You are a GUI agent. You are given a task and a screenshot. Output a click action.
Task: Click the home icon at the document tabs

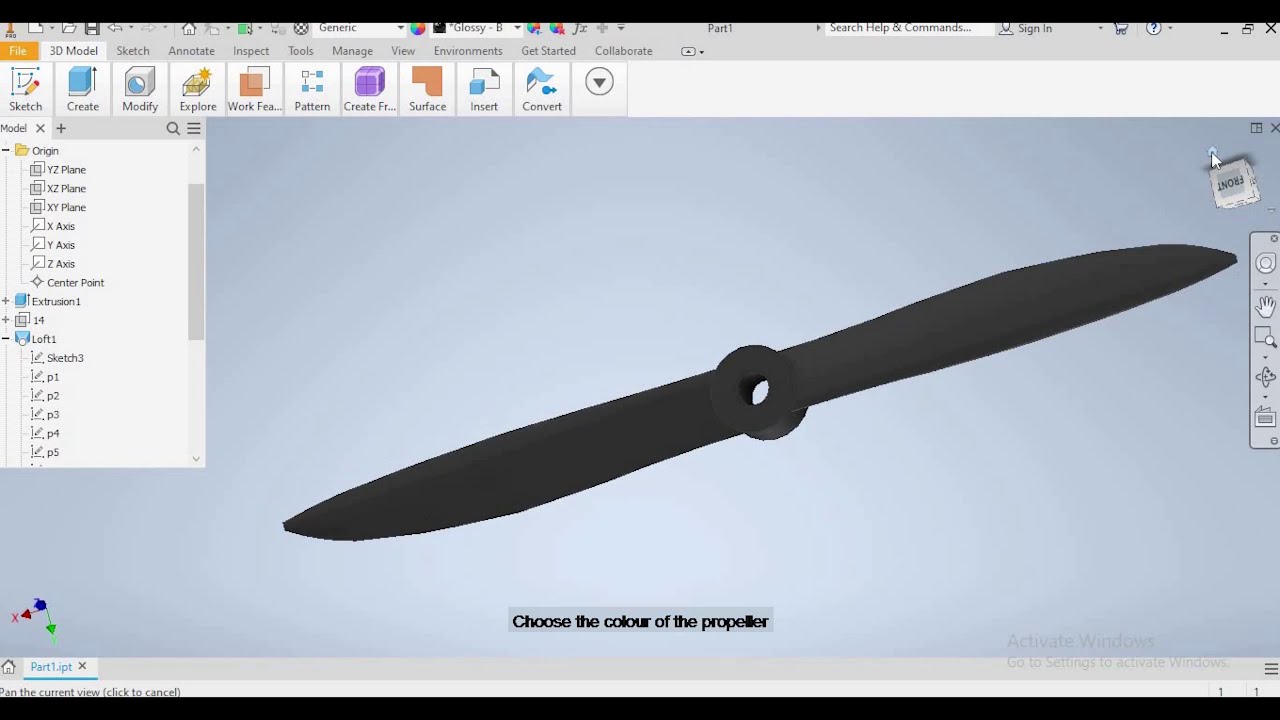tap(9, 667)
